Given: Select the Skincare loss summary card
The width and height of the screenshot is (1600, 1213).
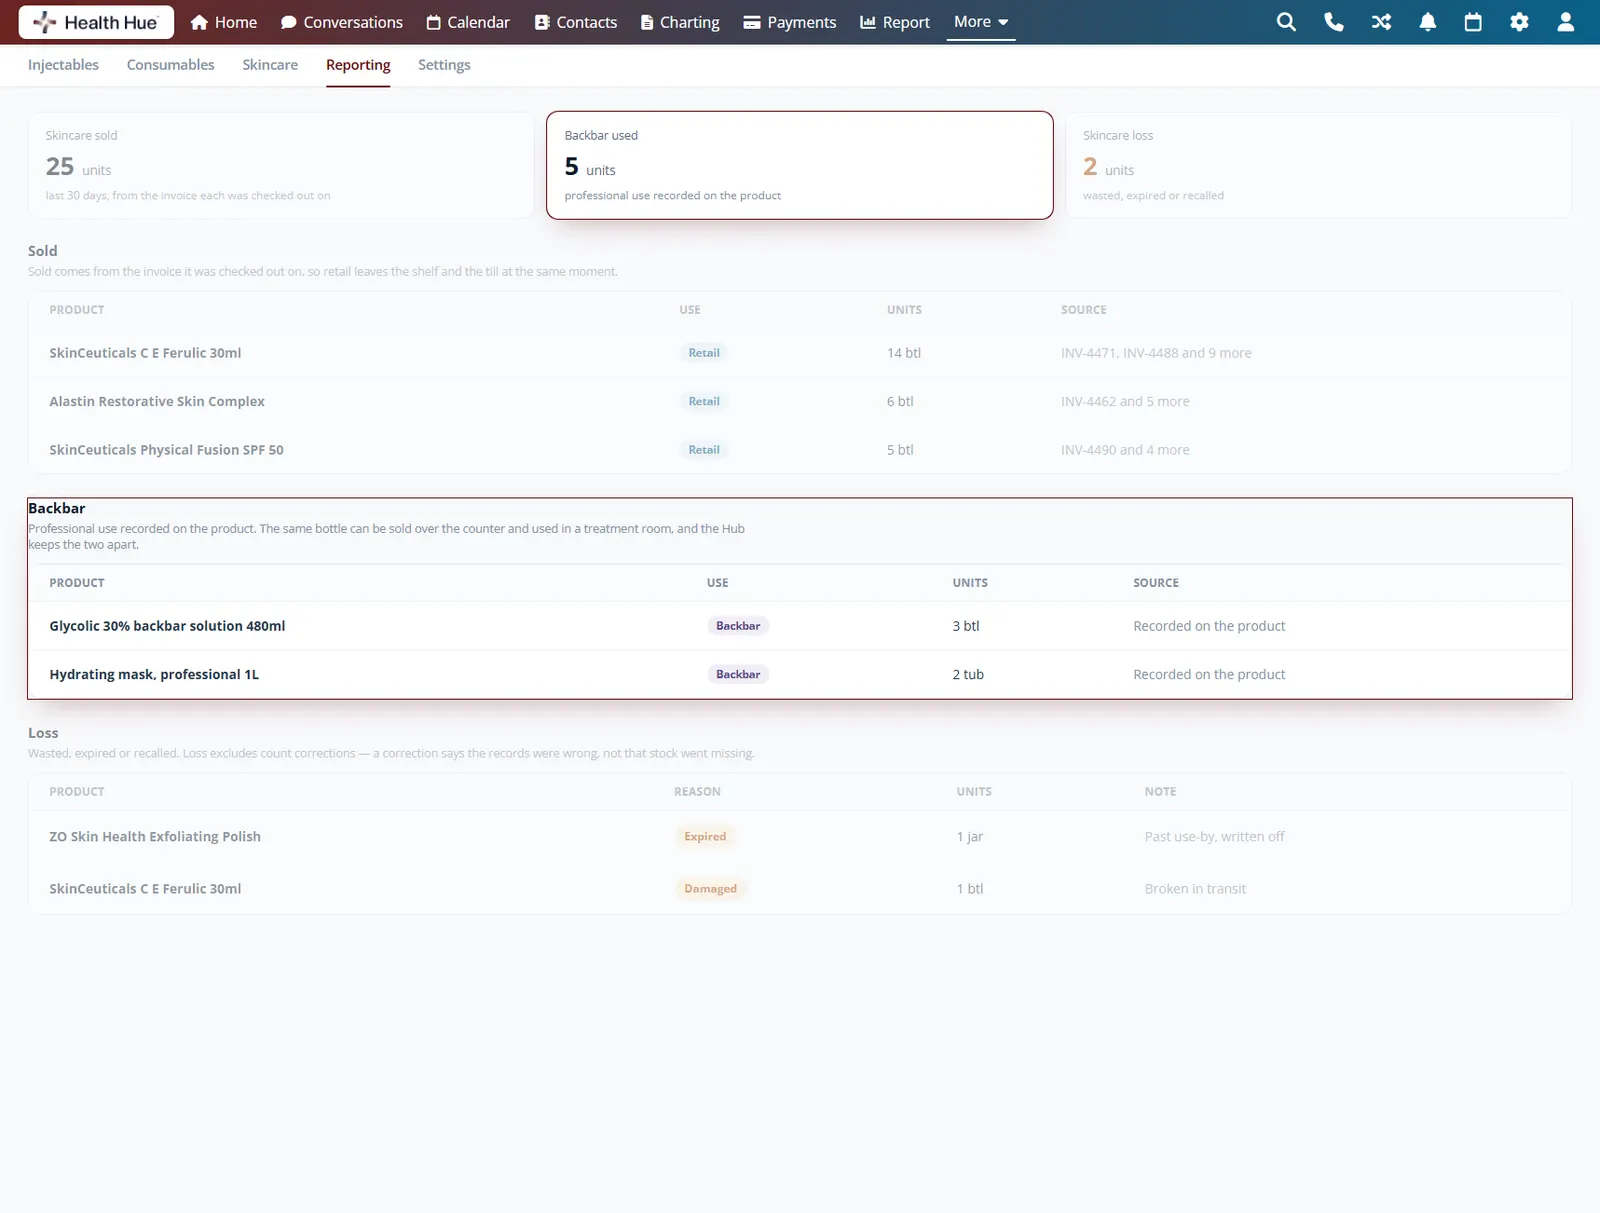Looking at the screenshot, I should [1319, 165].
